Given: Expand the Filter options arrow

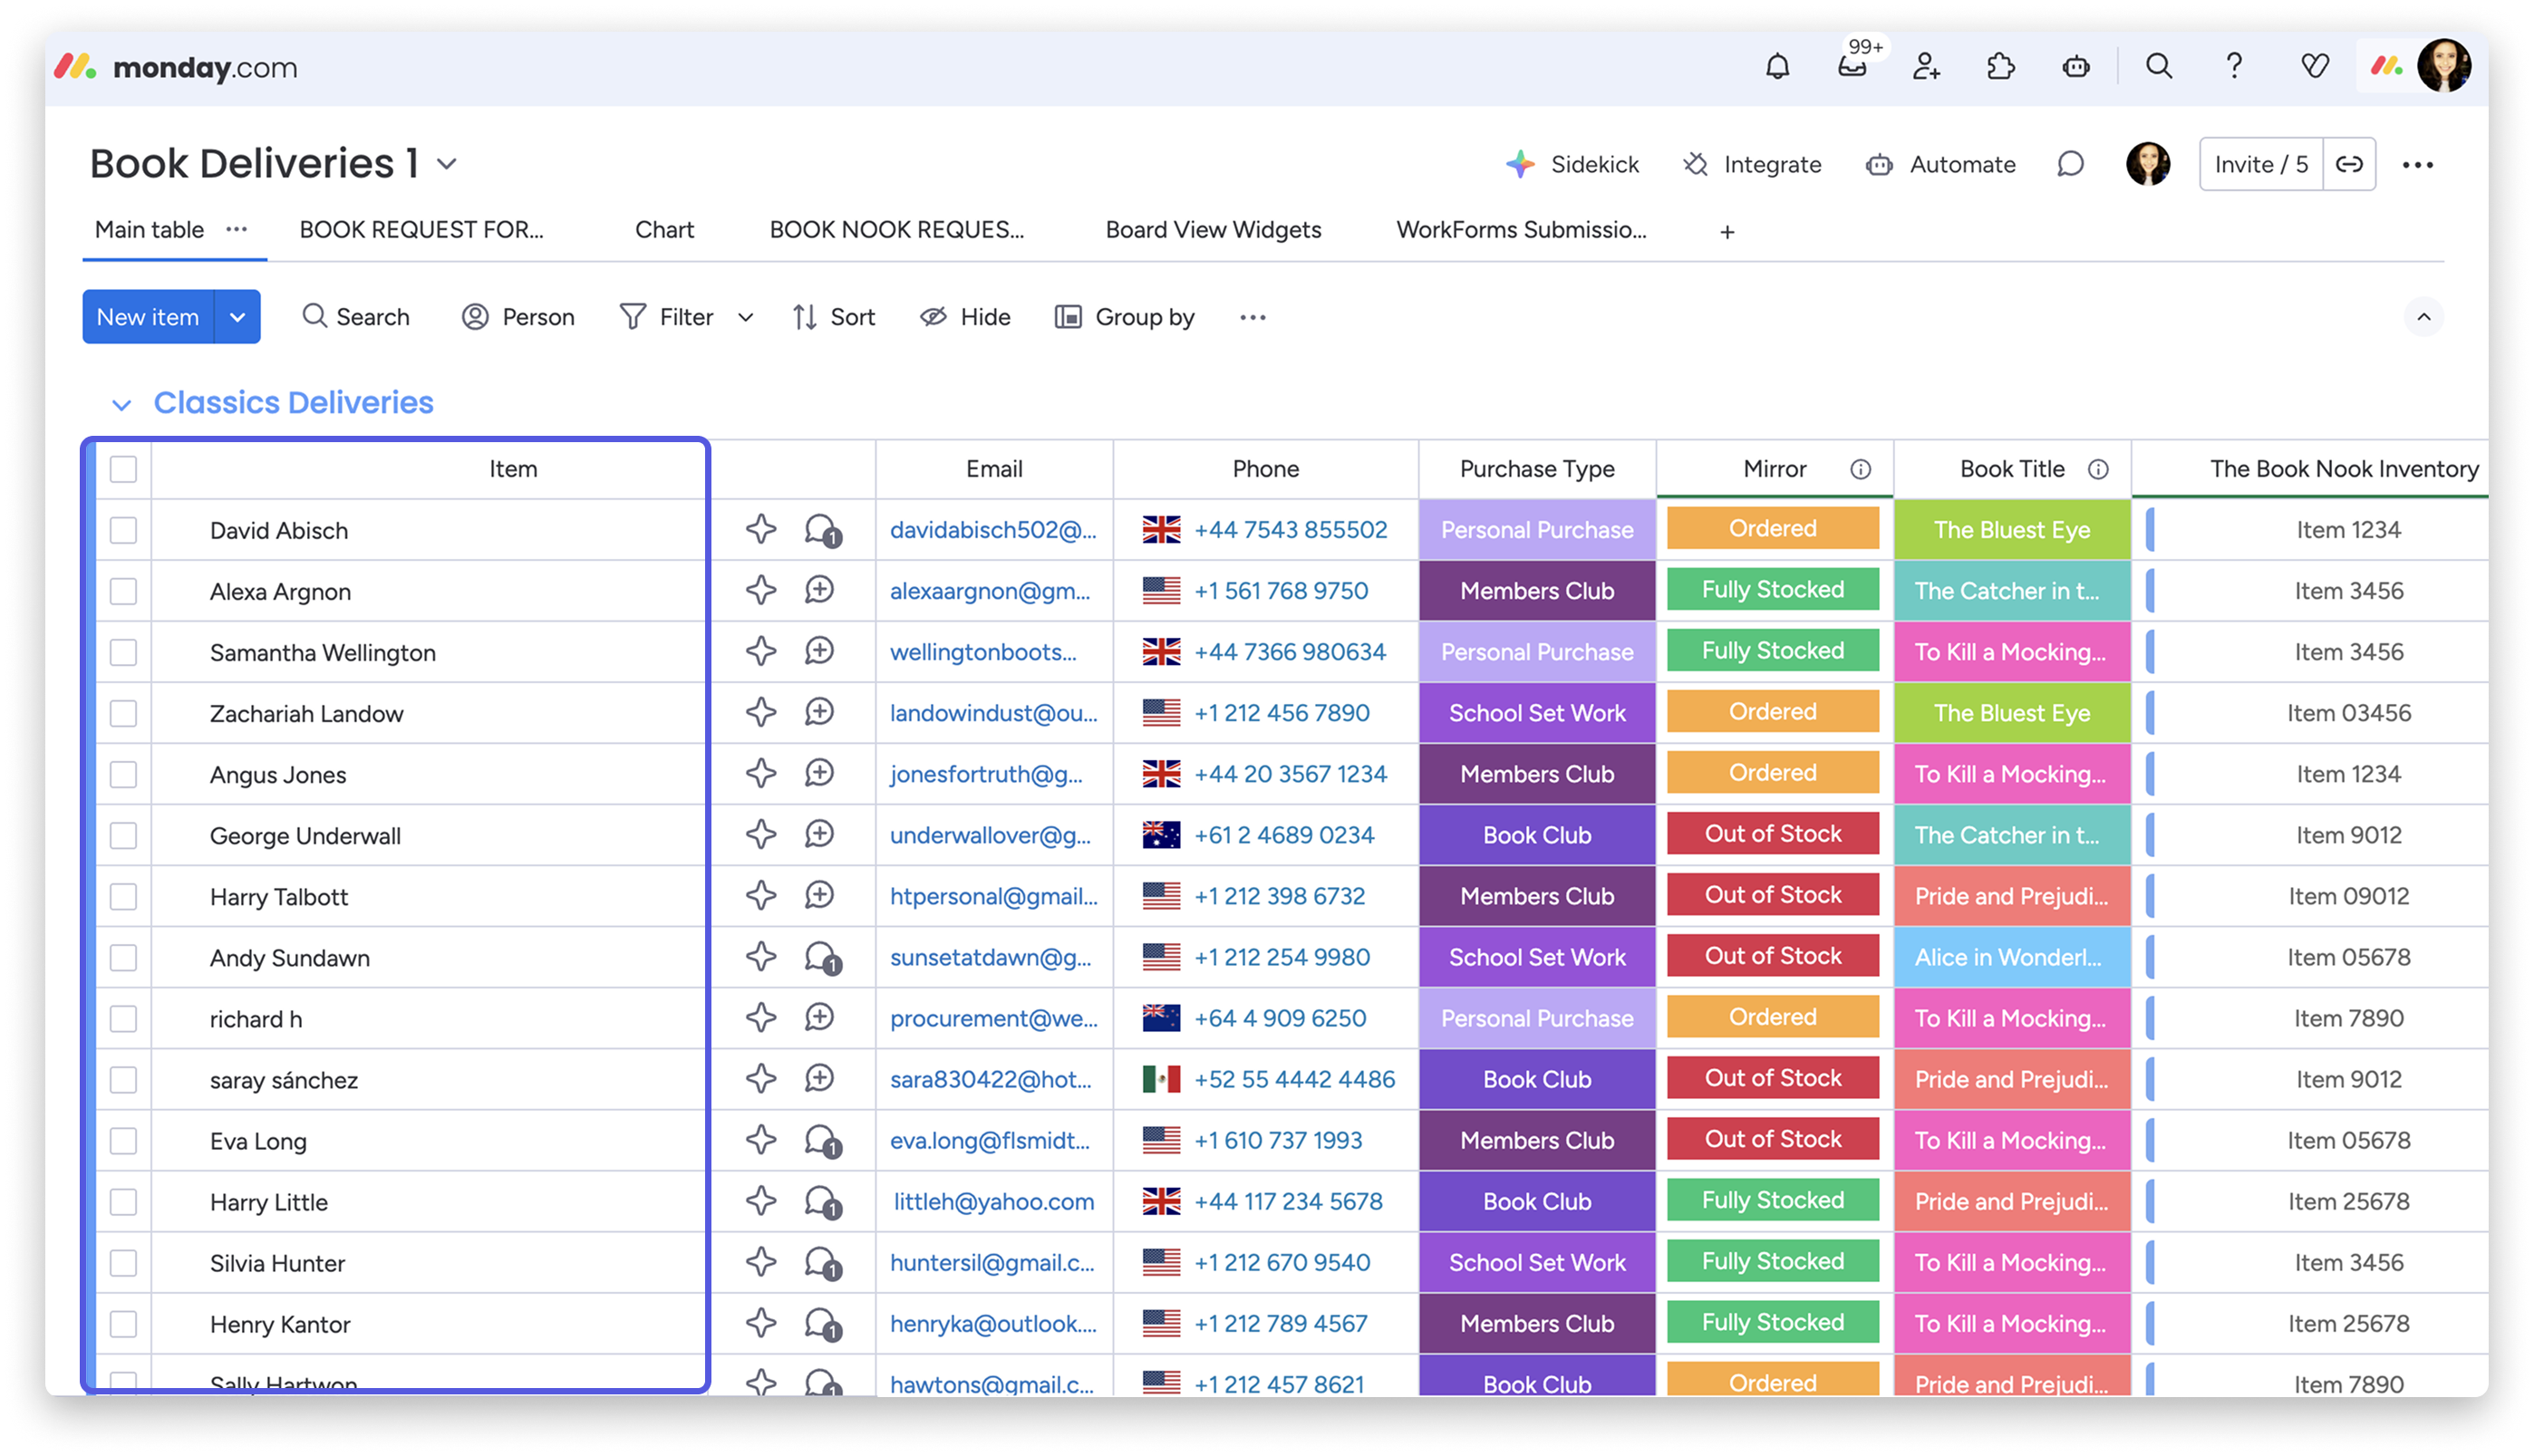Looking at the screenshot, I should (x=745, y=318).
